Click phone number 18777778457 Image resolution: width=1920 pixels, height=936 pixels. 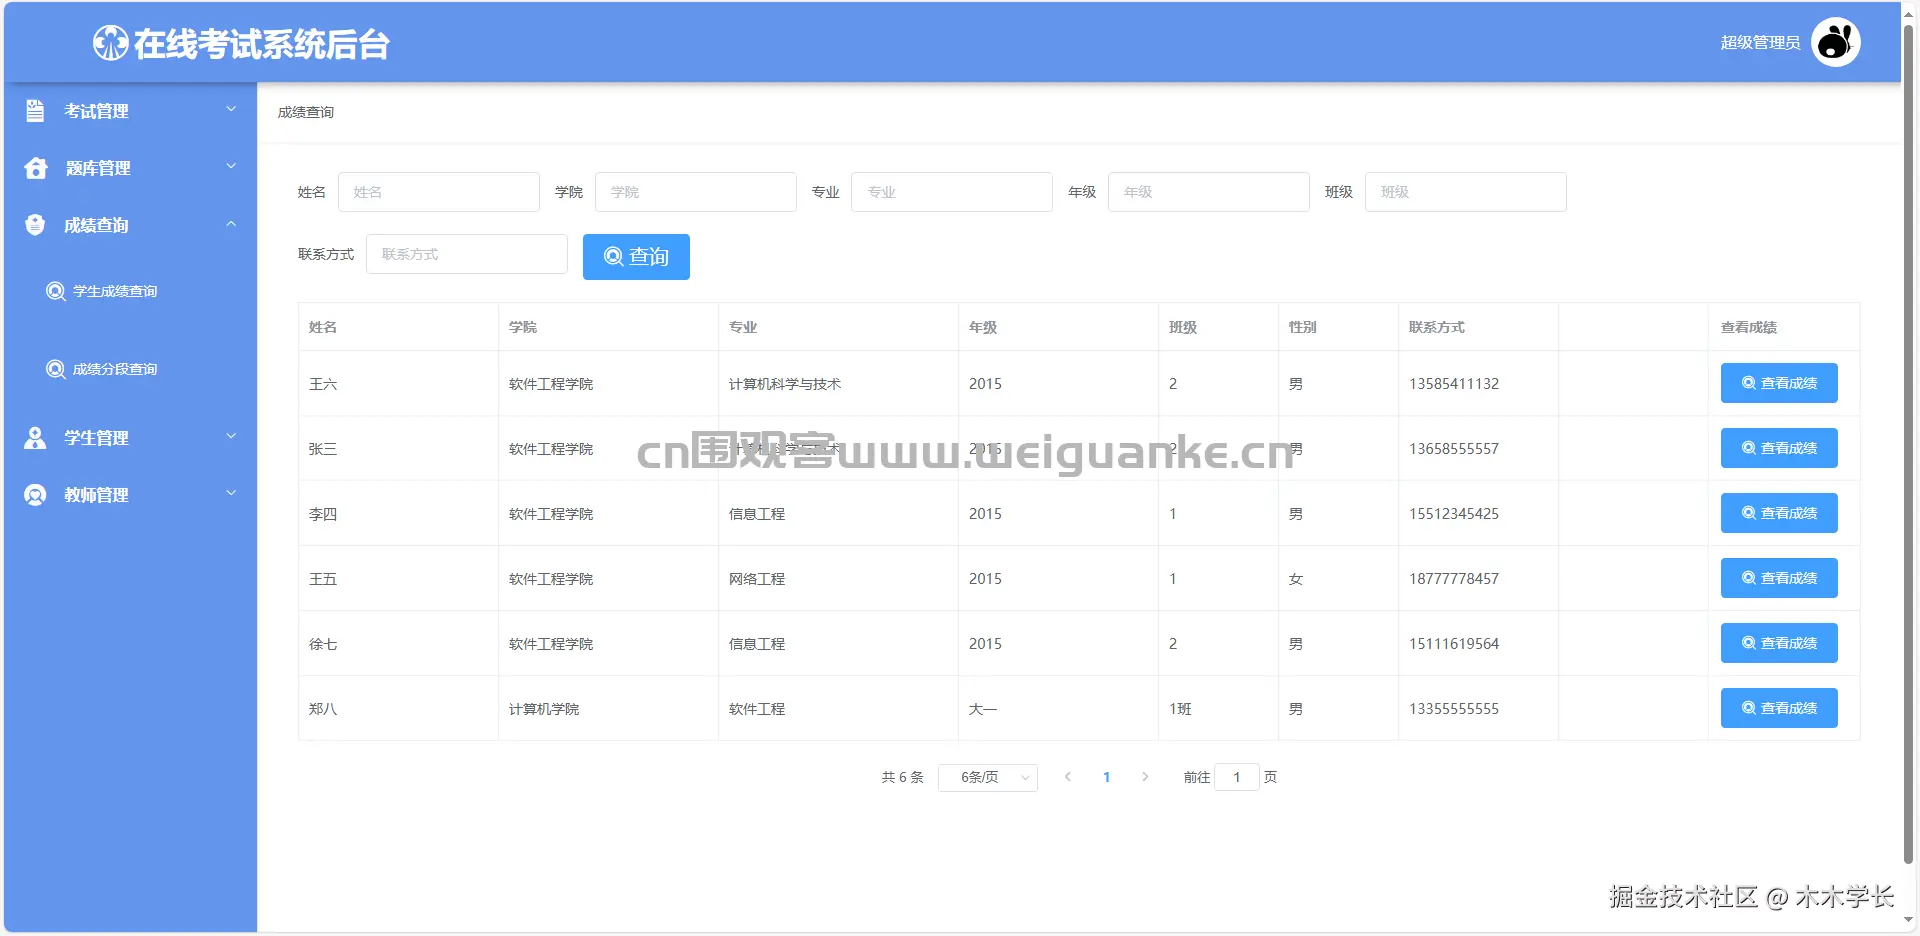click(1454, 579)
